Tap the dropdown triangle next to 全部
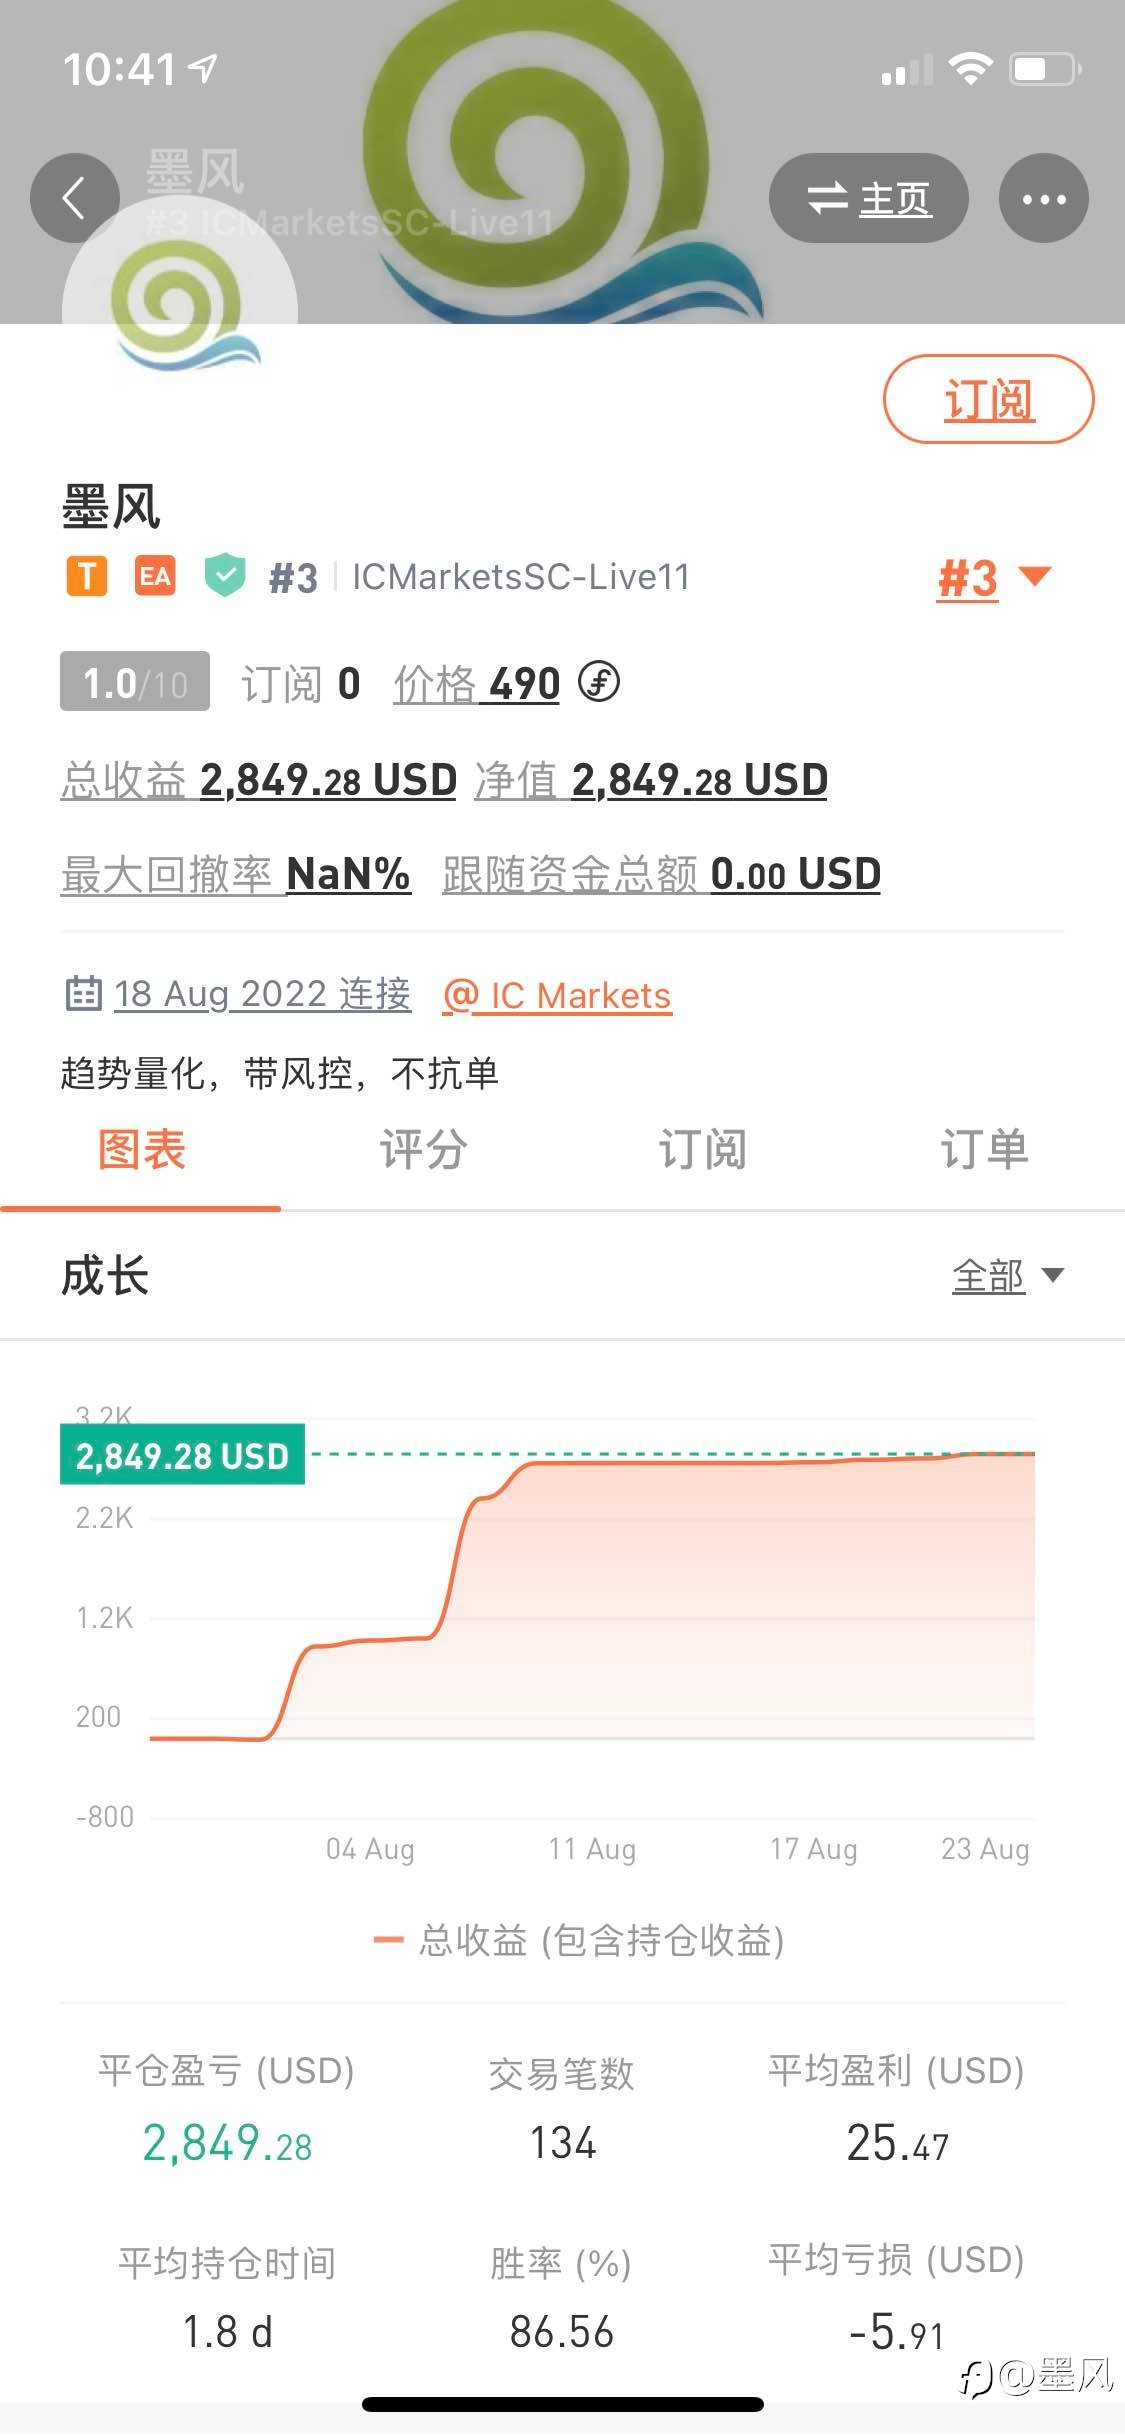This screenshot has height=2436, width=1125. tap(1052, 1275)
